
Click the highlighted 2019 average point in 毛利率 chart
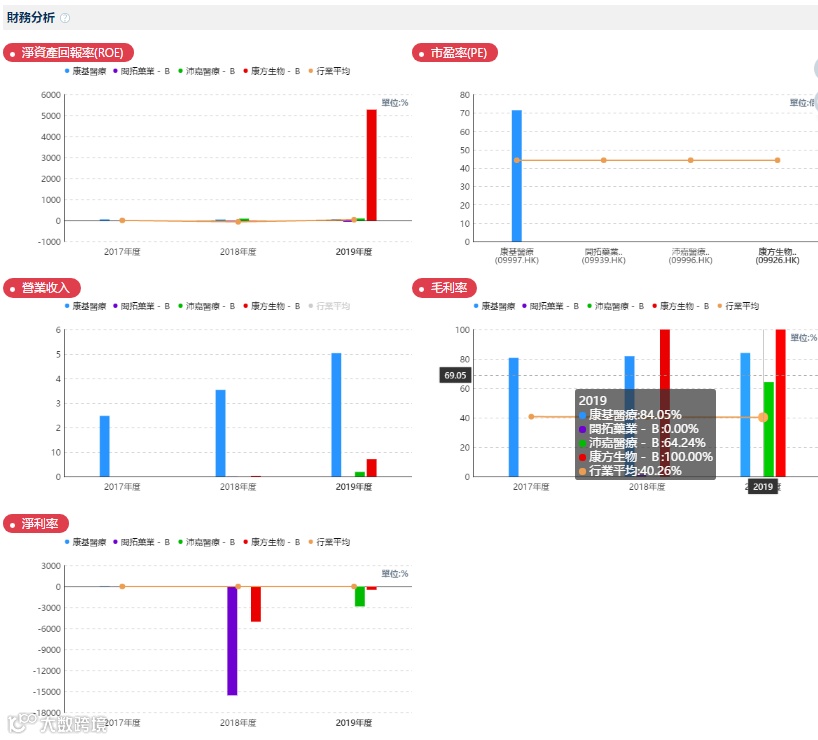763,417
